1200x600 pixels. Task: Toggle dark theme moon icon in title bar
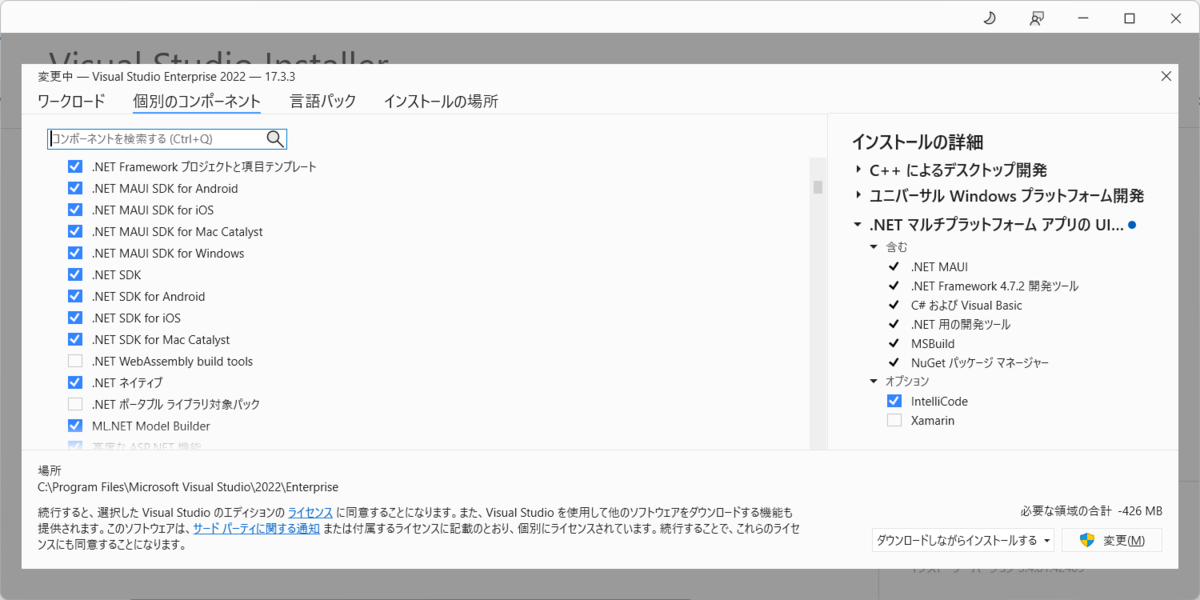tap(990, 18)
